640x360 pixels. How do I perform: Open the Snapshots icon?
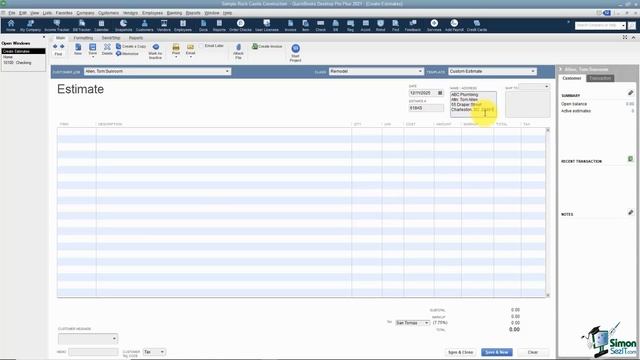coord(123,25)
